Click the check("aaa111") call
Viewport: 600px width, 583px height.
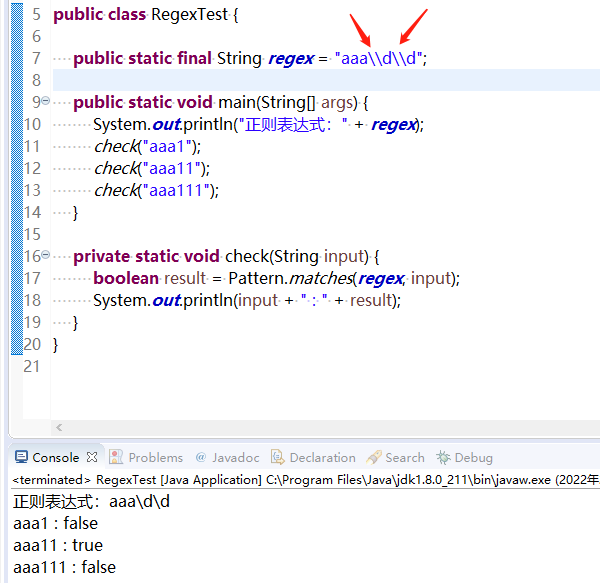pyautogui.click(x=156, y=190)
